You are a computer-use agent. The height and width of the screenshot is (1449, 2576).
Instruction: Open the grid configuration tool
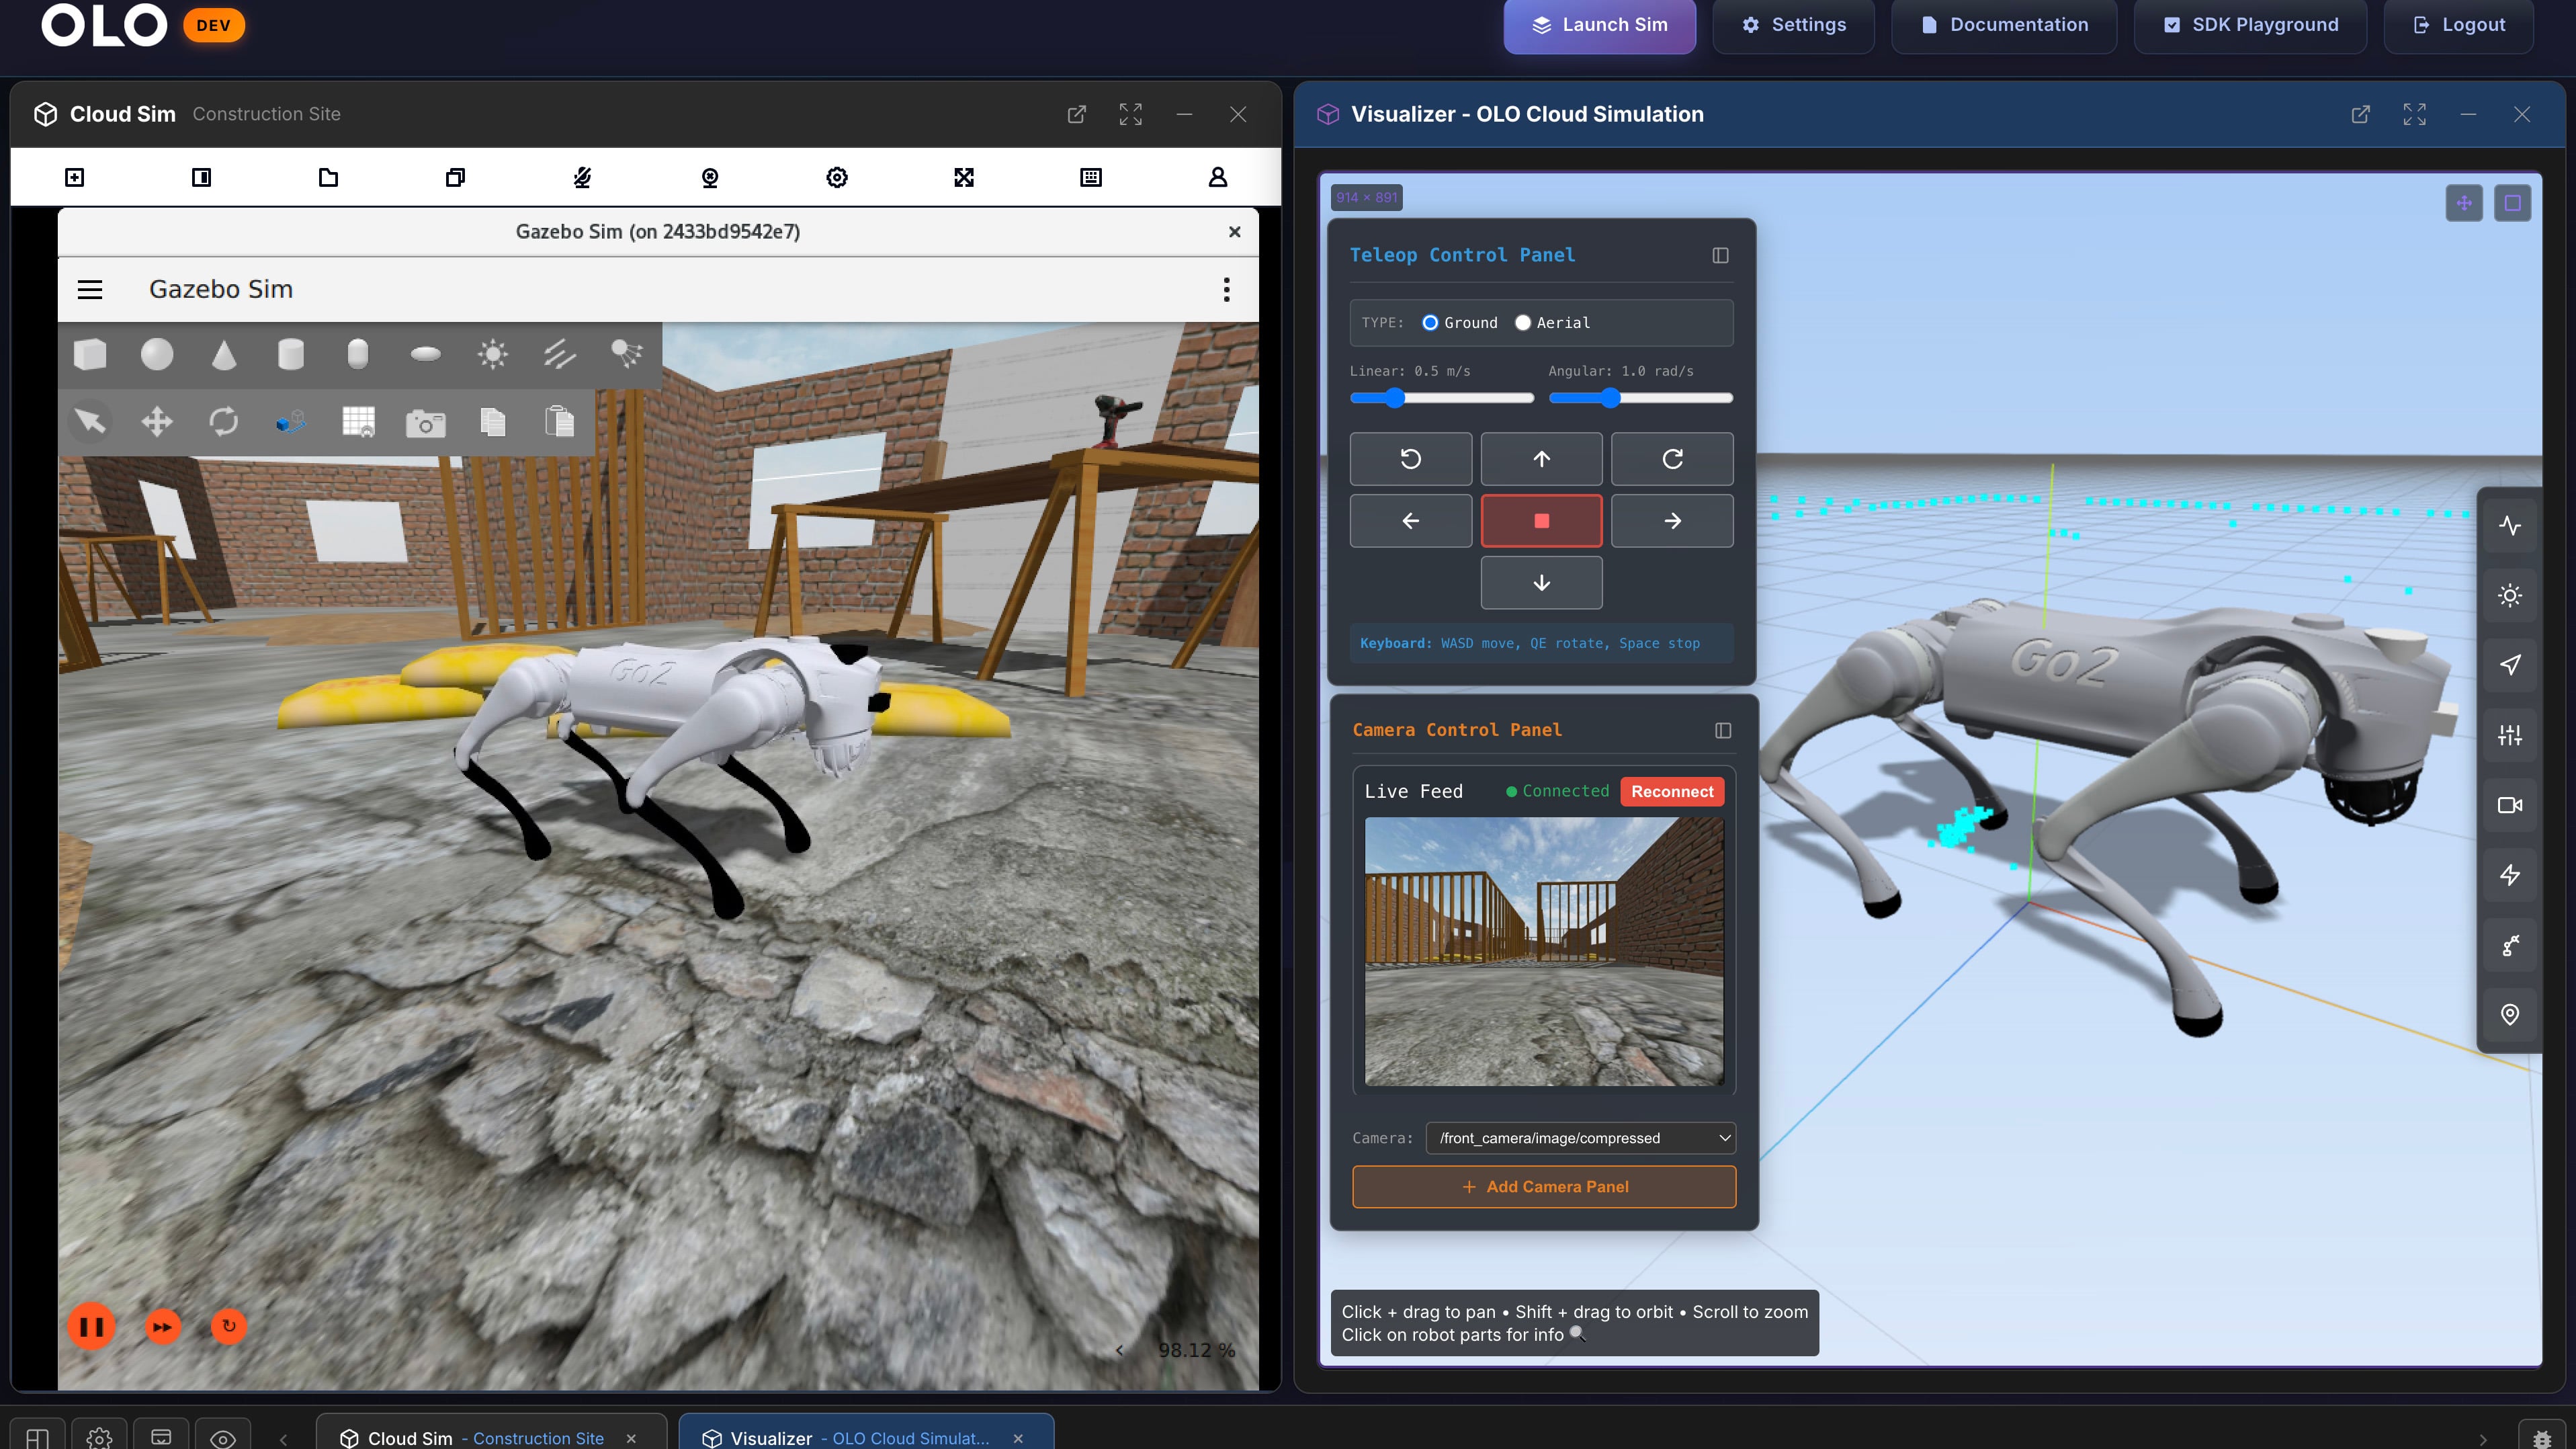pos(358,421)
